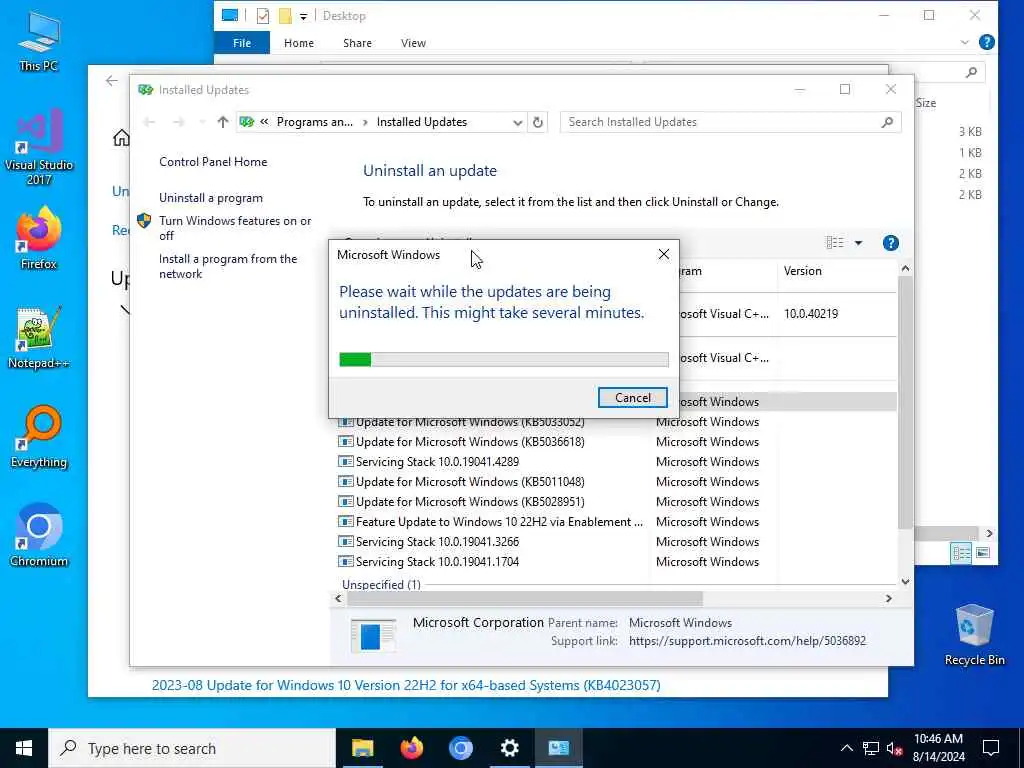This screenshot has width=1024, height=768.
Task: Click the properties checkmark quick access icon
Action: pos(263,16)
